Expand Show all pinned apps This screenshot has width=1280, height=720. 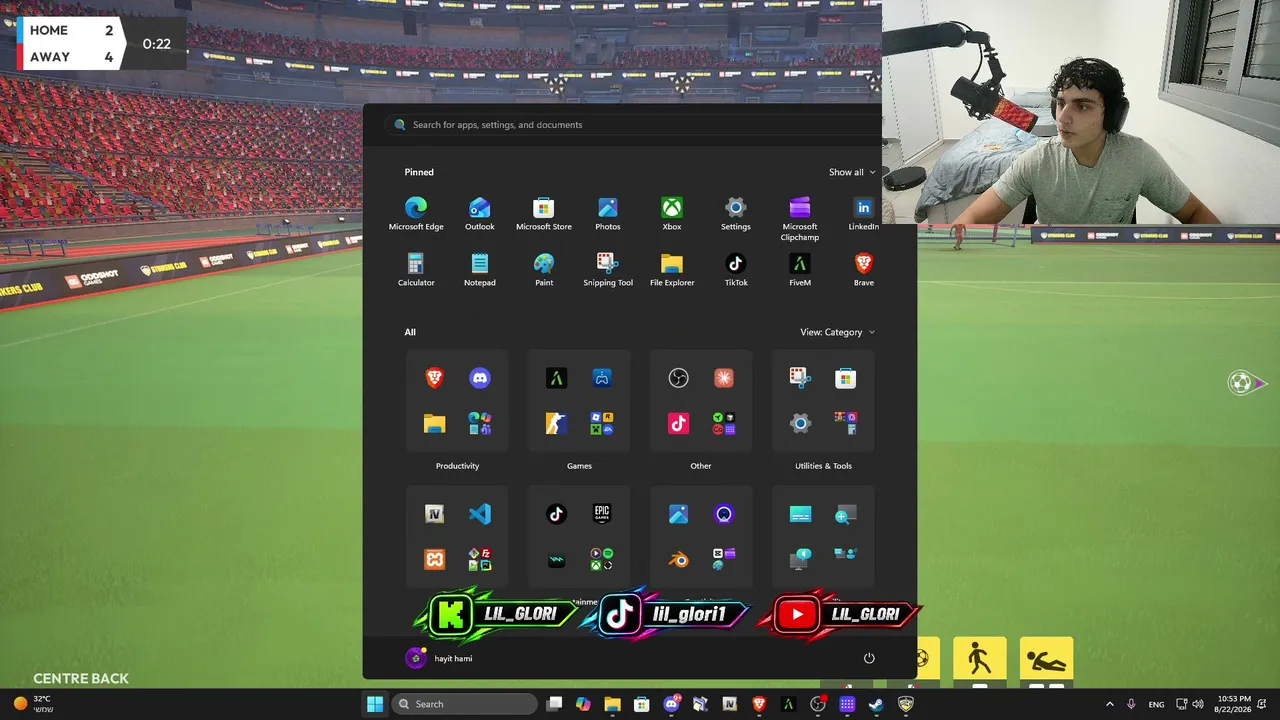(852, 172)
